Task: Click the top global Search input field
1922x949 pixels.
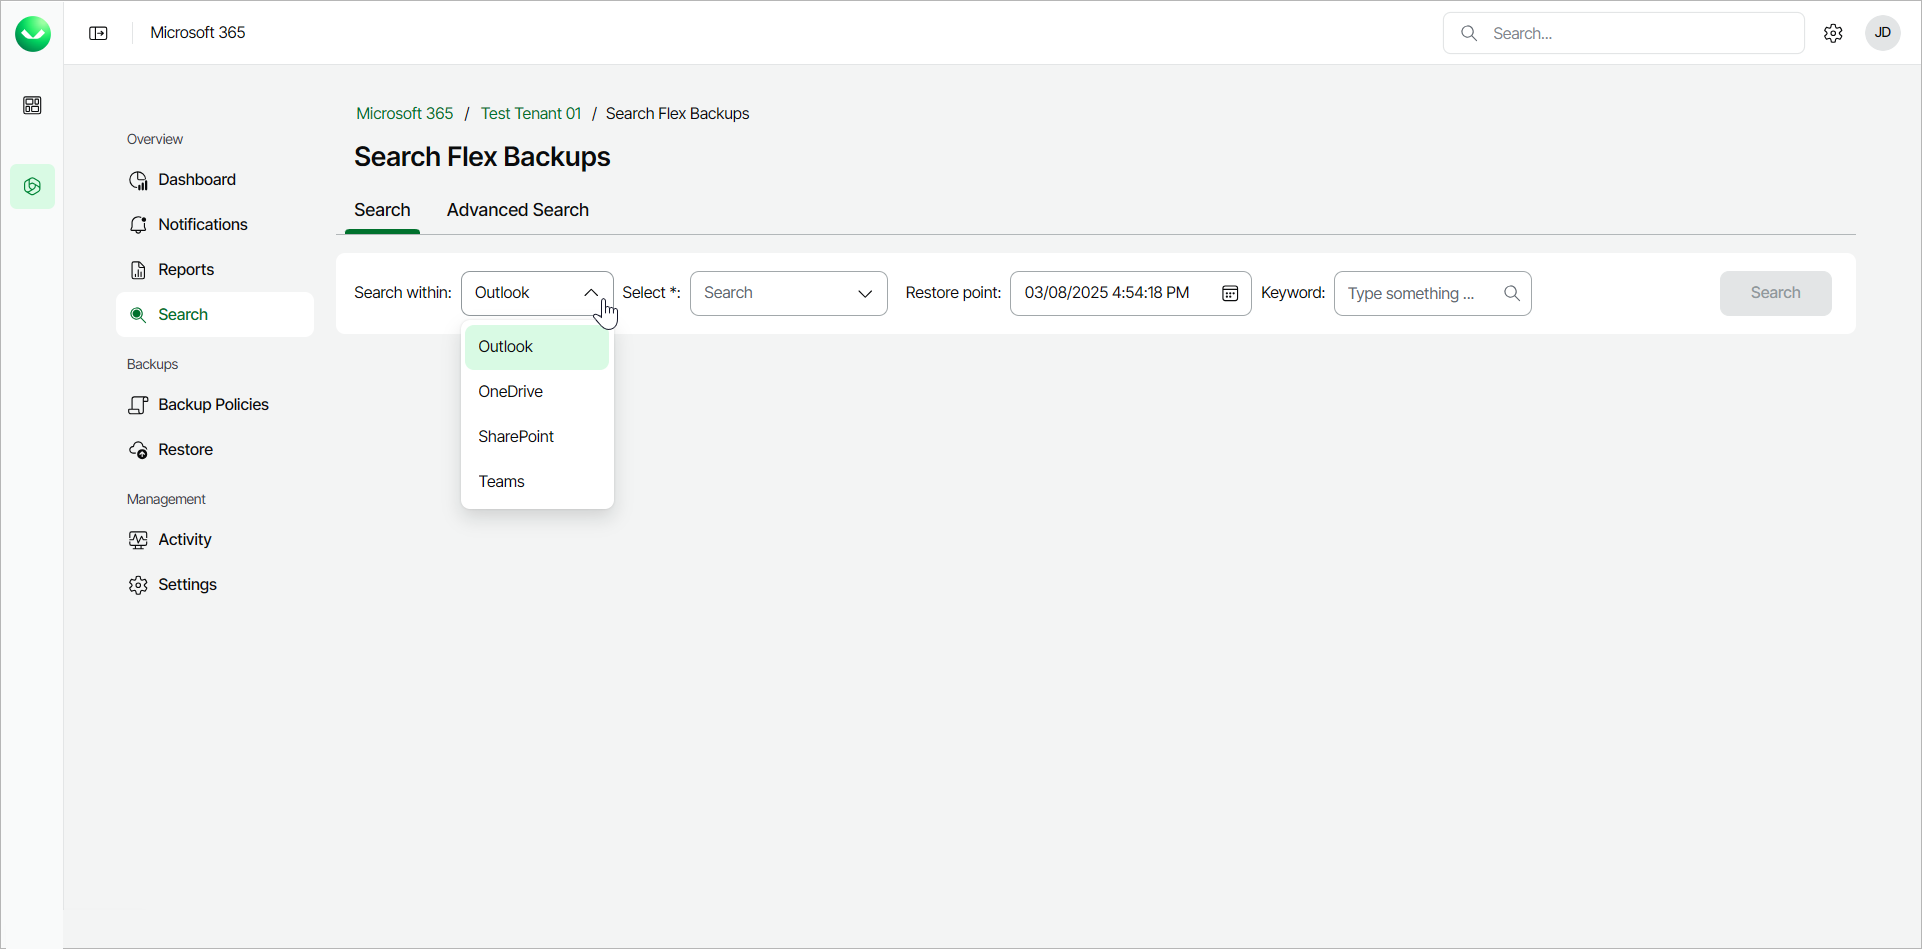Action: [x=1624, y=33]
